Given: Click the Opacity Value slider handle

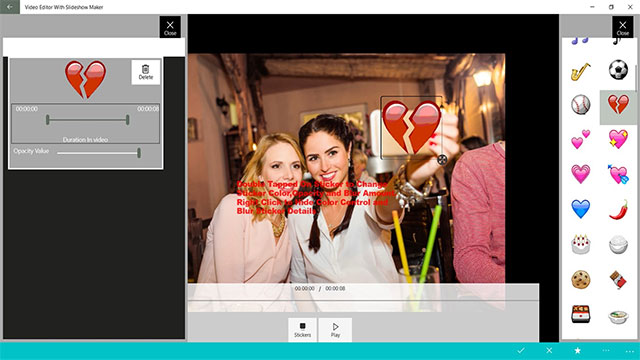Looking at the screenshot, I should point(139,153).
